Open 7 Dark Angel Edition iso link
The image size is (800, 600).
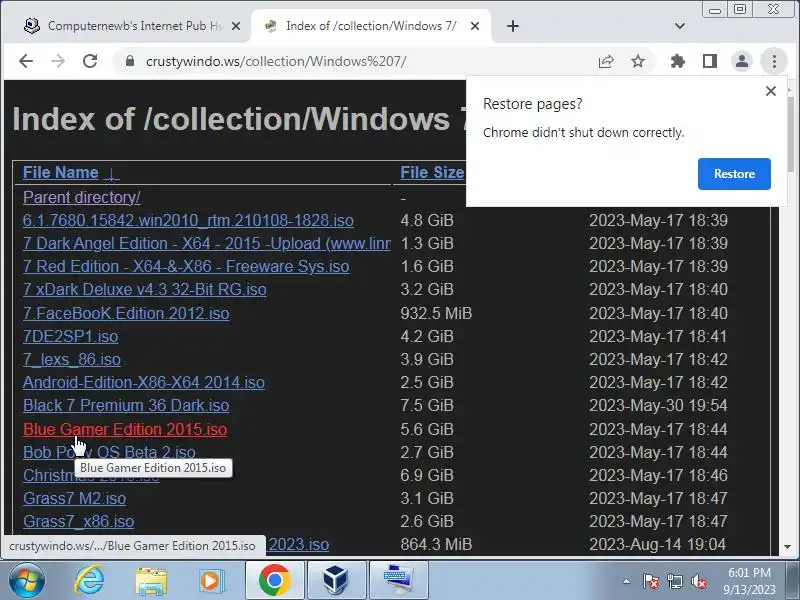pyautogui.click(x=207, y=243)
